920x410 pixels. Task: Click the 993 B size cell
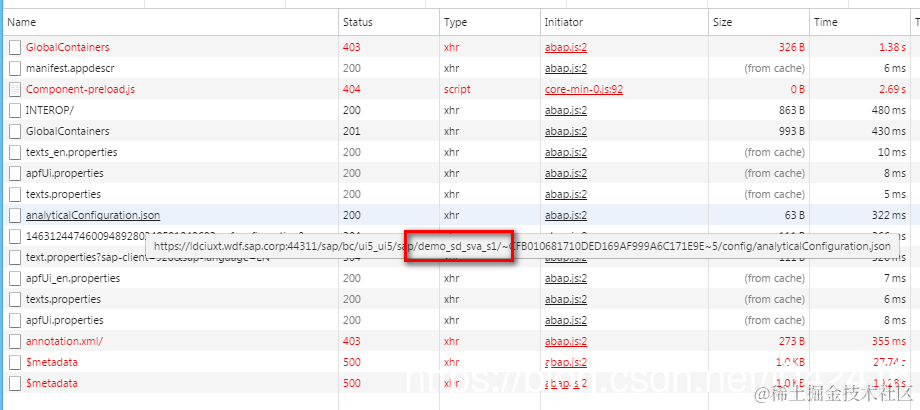[x=790, y=131]
